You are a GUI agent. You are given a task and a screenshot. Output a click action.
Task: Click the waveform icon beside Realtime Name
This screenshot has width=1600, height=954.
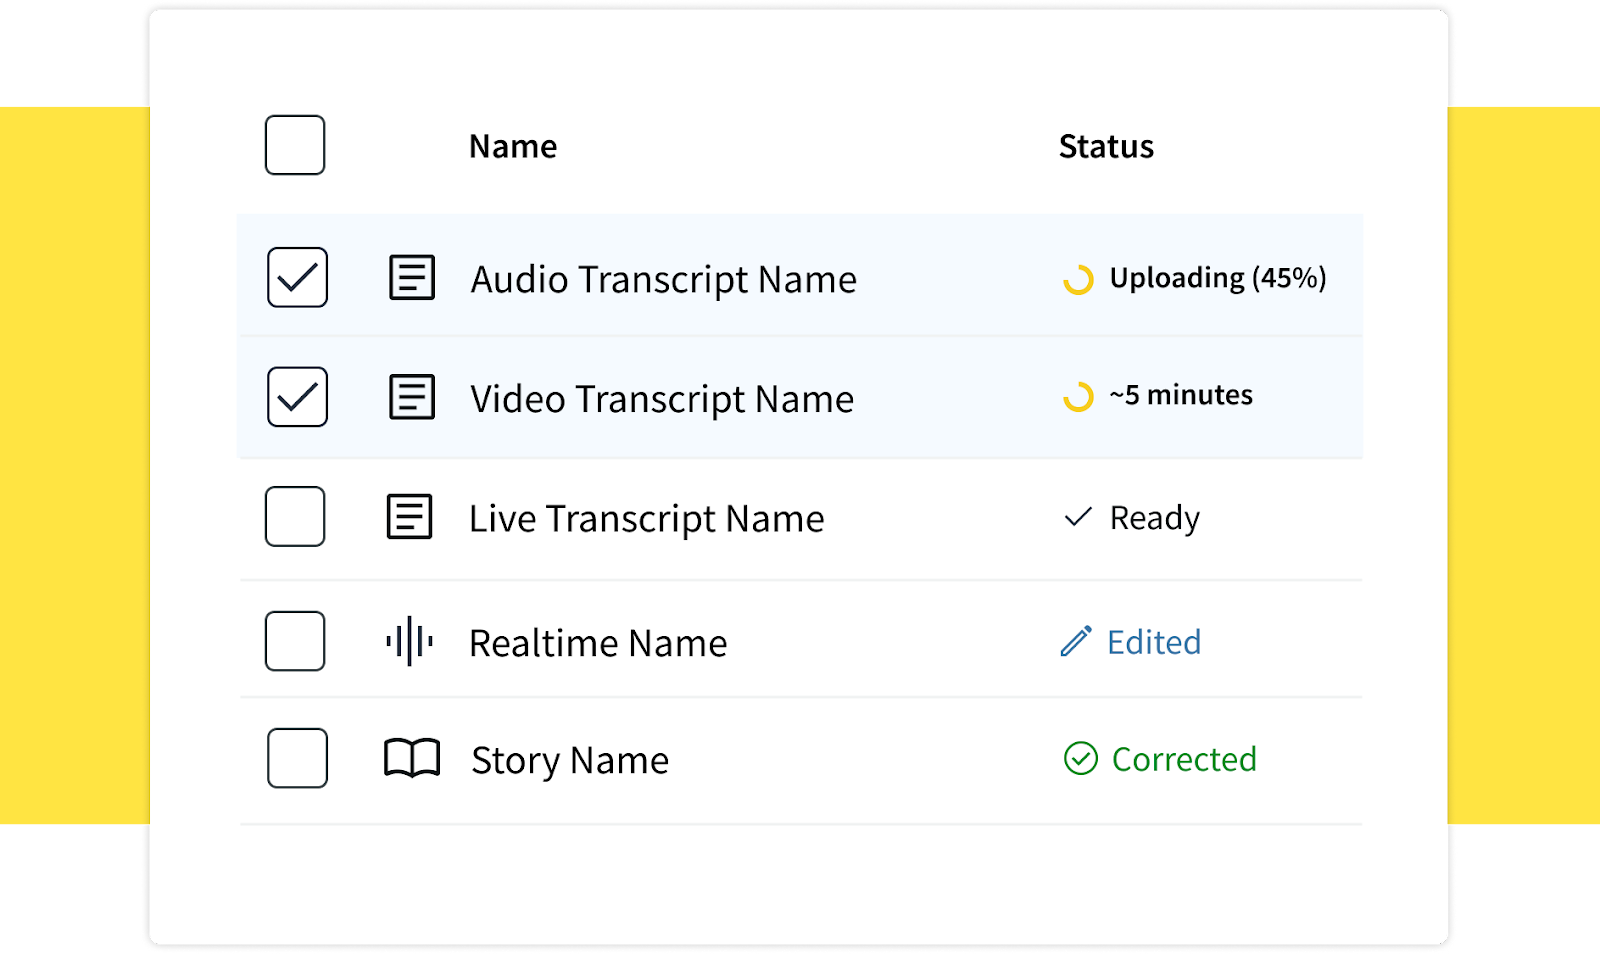pos(409,641)
